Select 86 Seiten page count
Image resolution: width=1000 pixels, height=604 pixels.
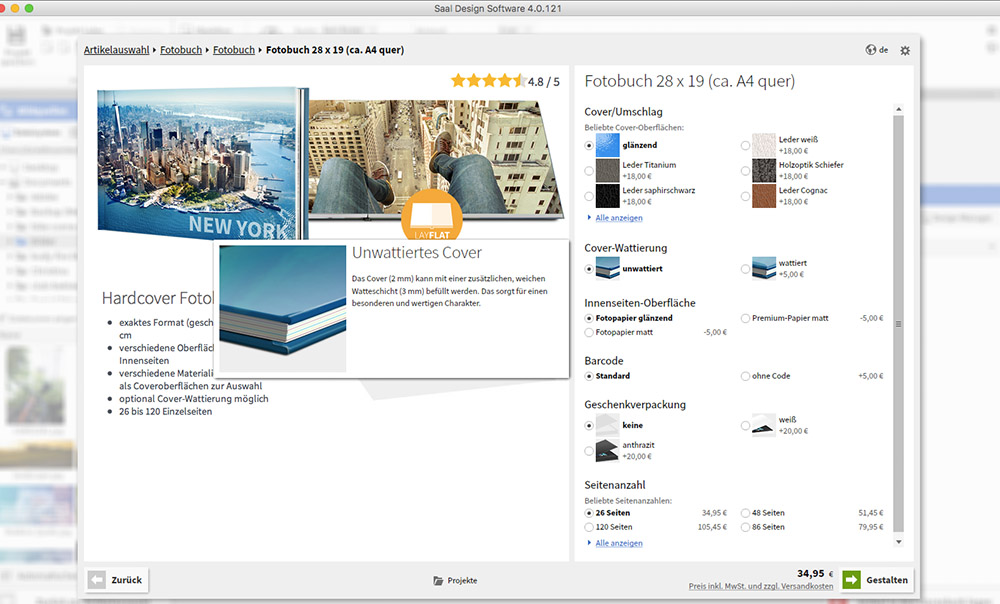745,527
